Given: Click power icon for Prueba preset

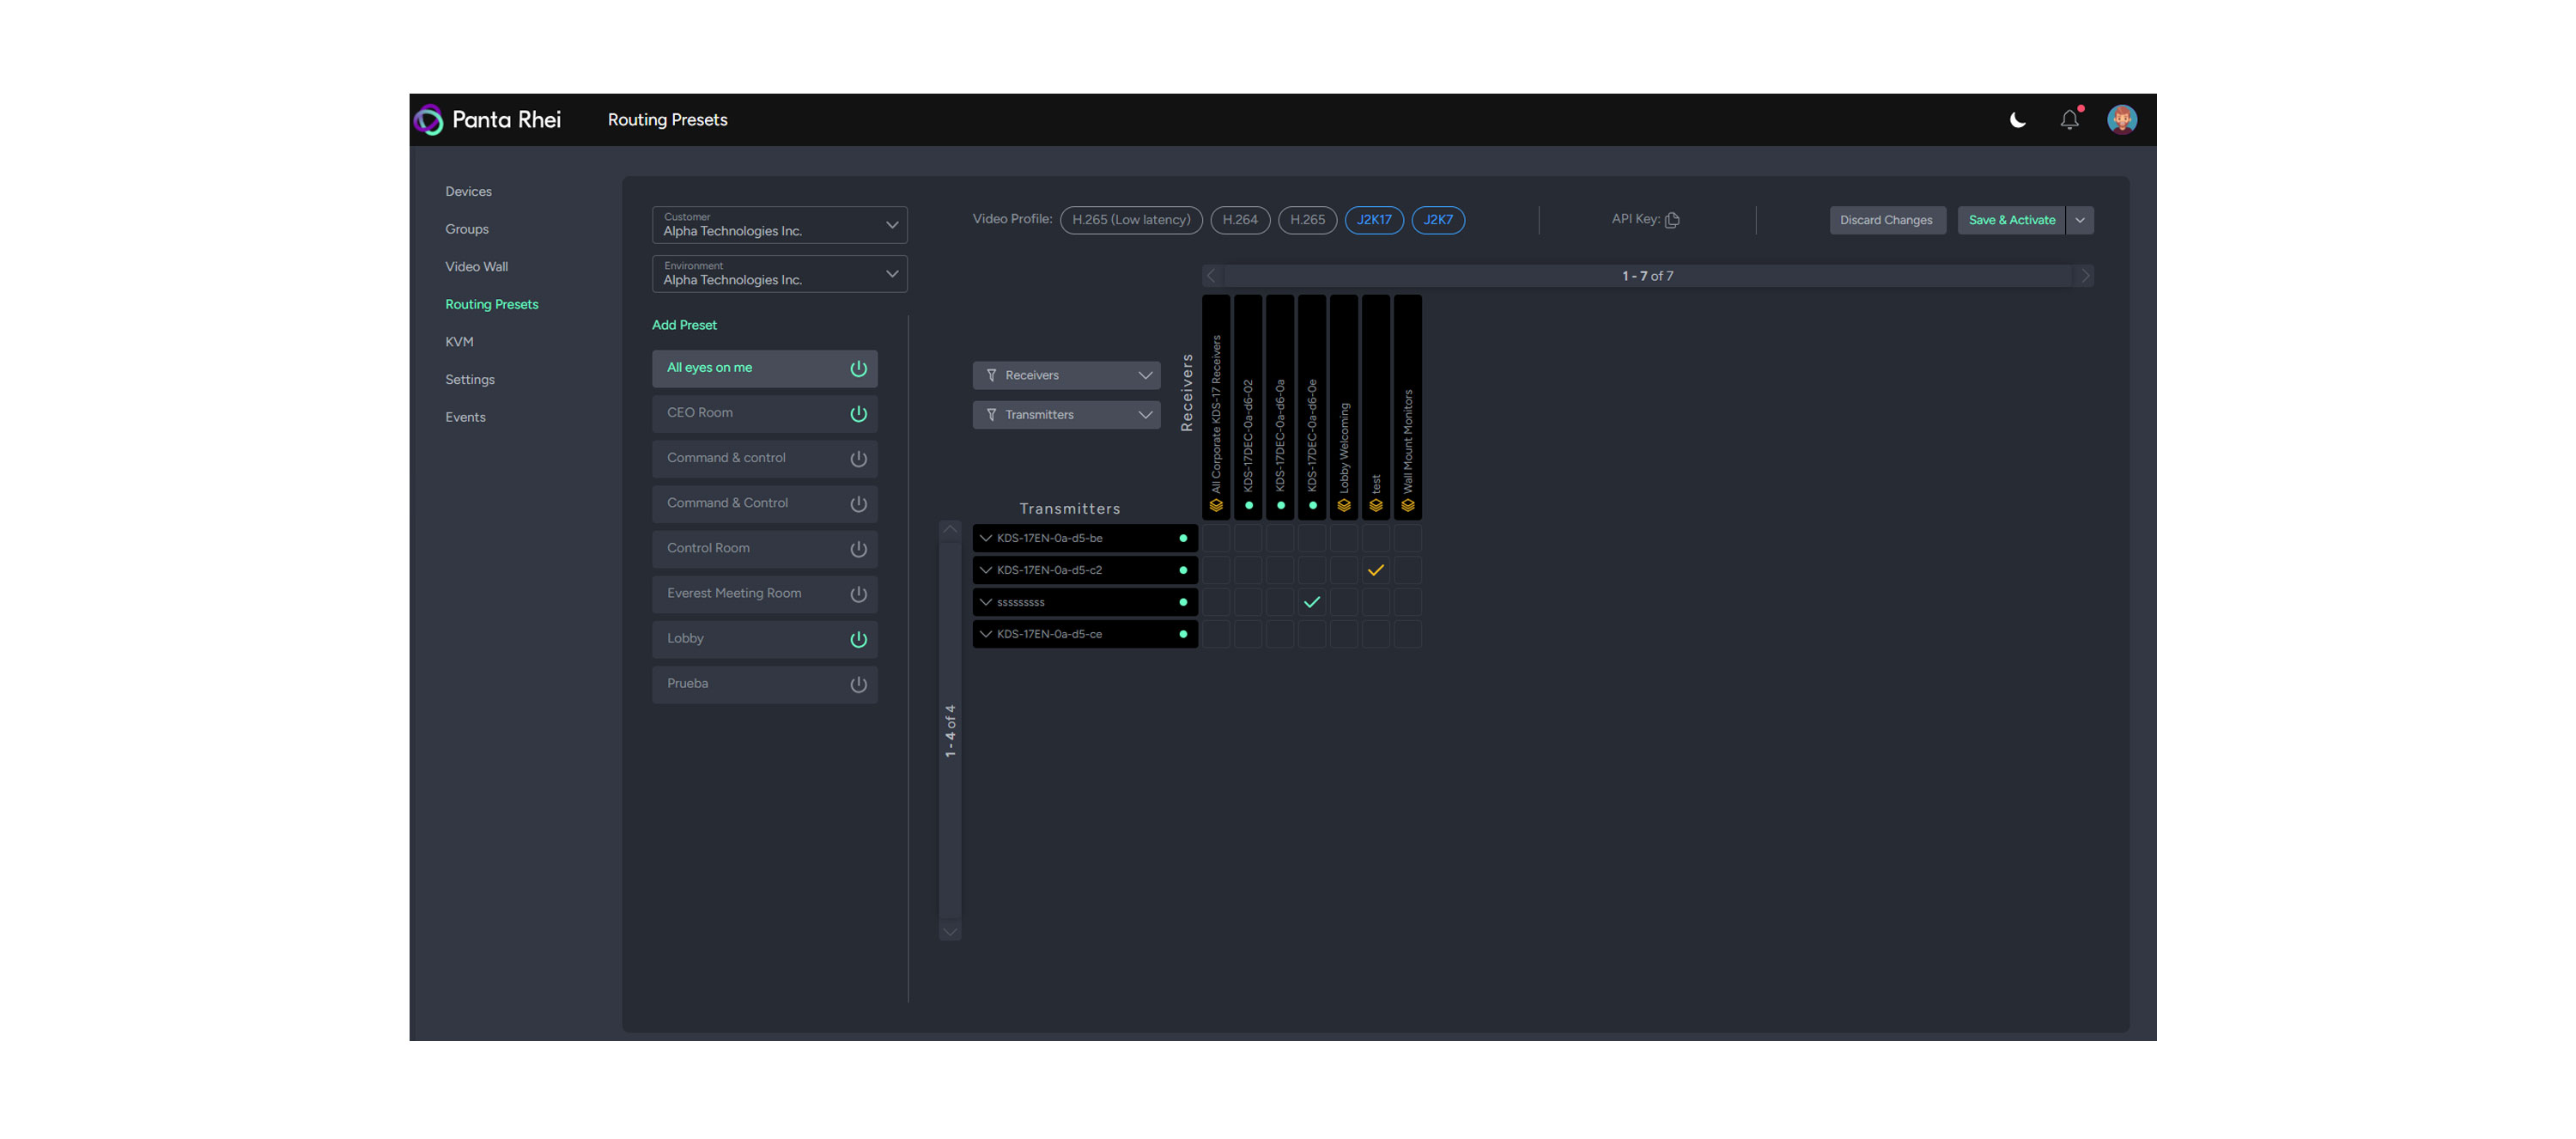Looking at the screenshot, I should pos(858,685).
